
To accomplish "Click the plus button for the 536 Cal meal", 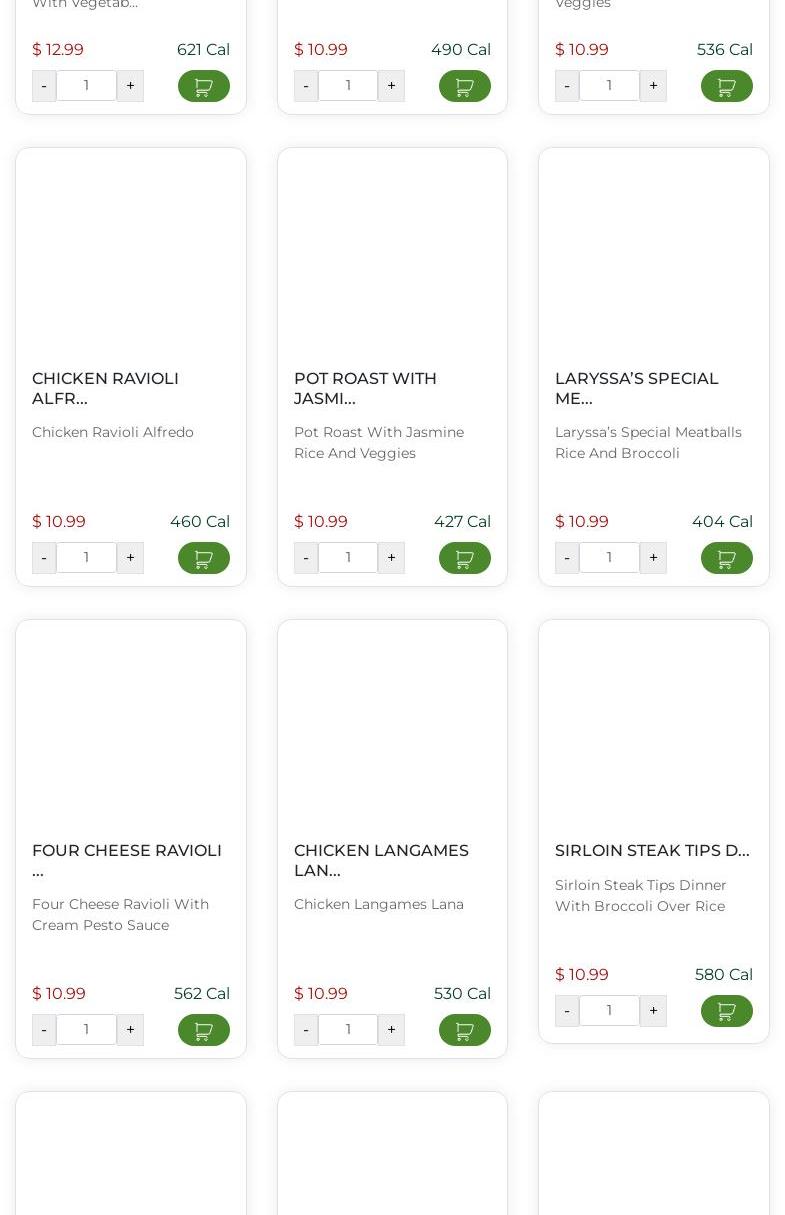I will (653, 86).
